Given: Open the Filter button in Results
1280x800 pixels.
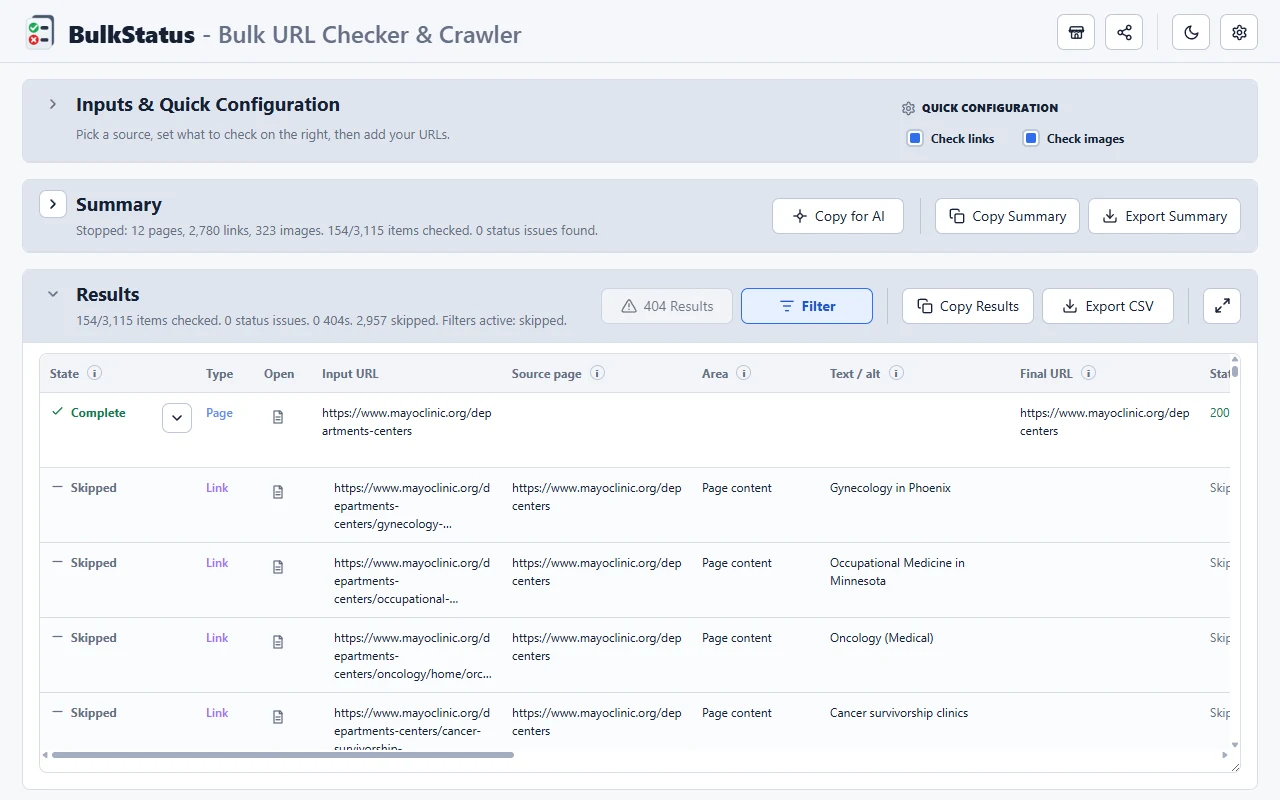Looking at the screenshot, I should (807, 306).
